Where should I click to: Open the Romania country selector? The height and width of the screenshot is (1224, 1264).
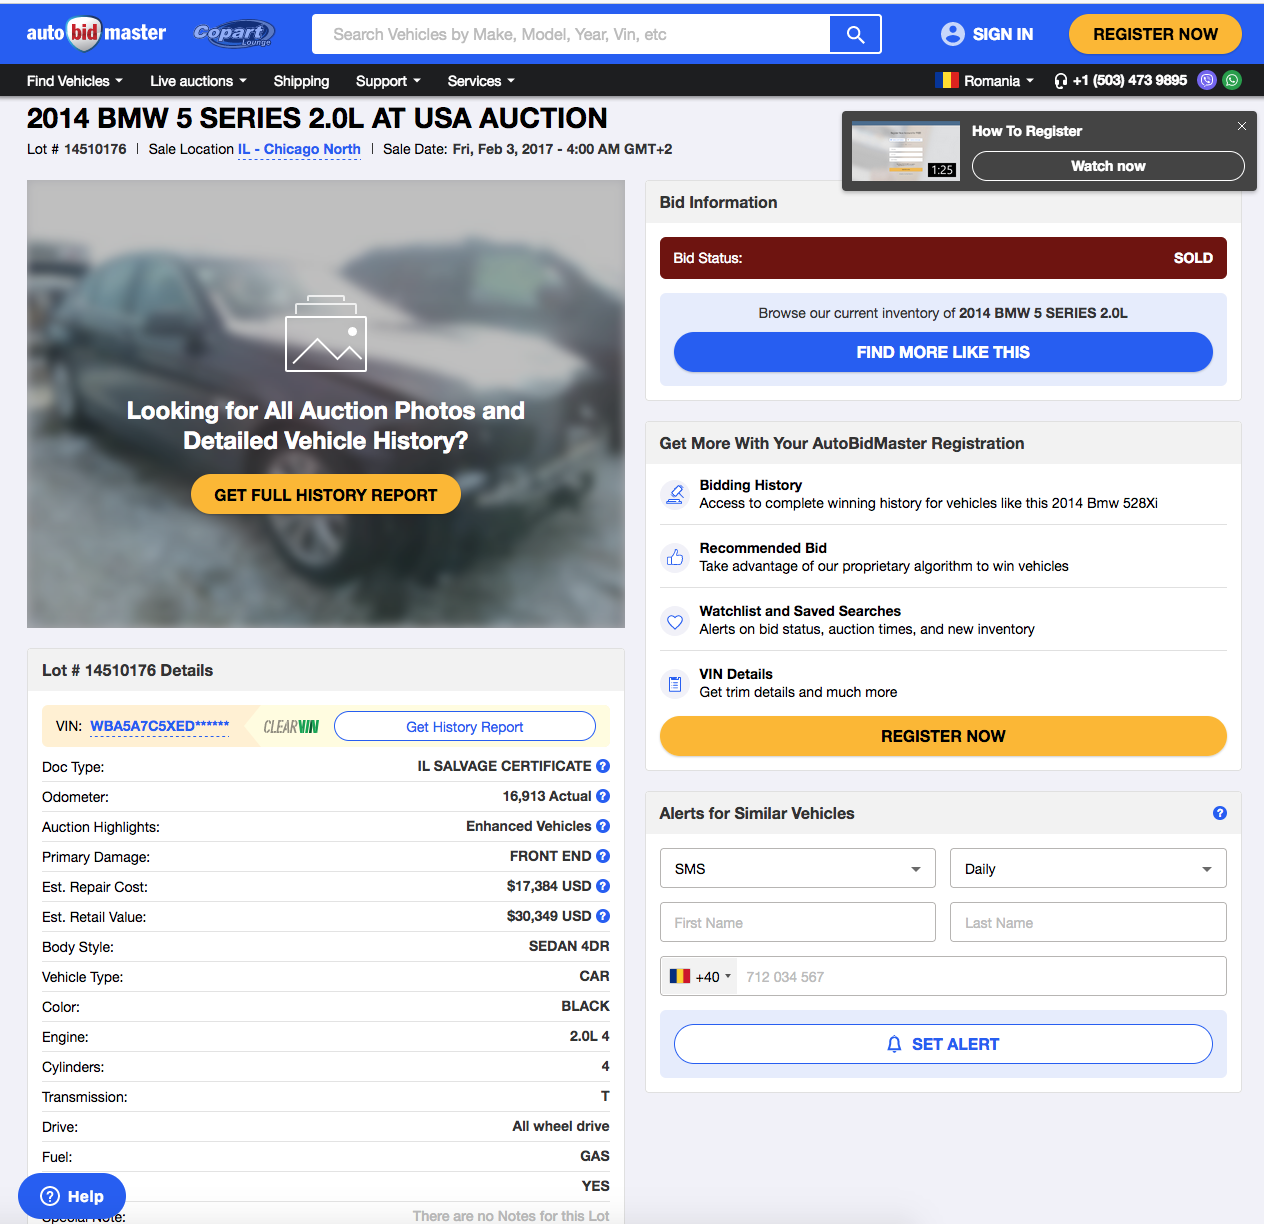[x=984, y=81]
